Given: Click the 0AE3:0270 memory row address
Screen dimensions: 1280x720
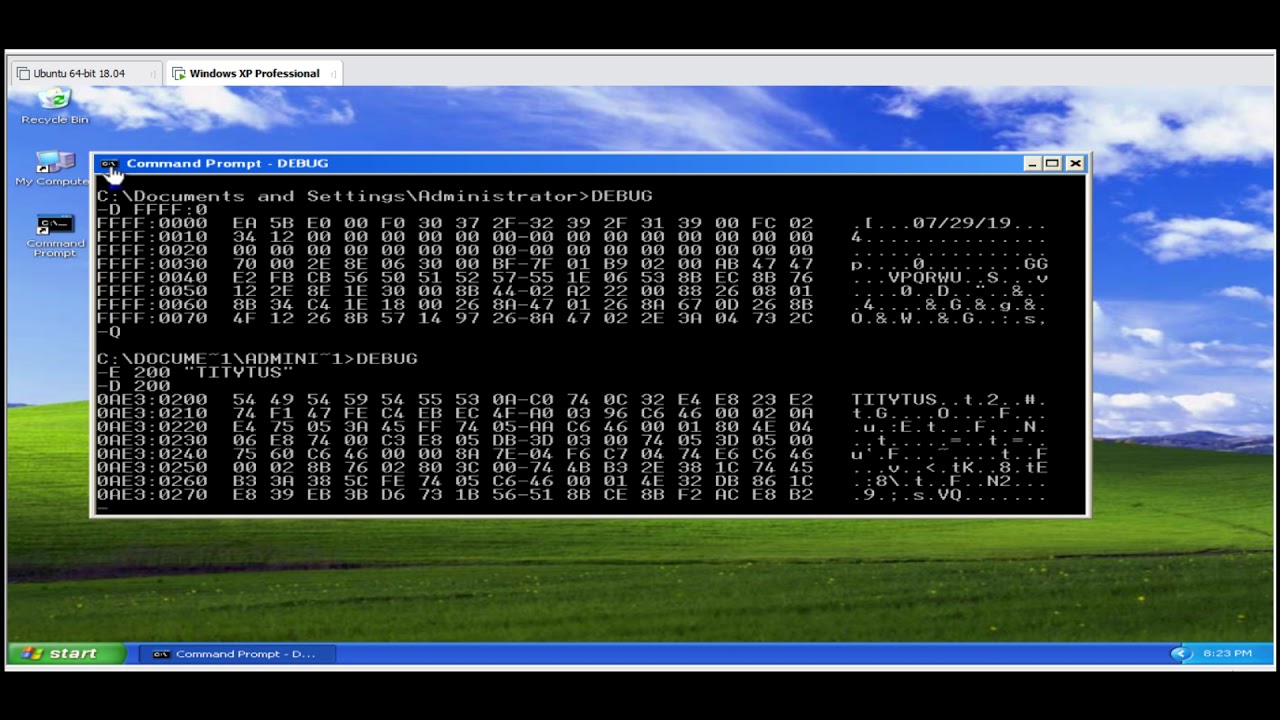Looking at the screenshot, I should 152,495.
